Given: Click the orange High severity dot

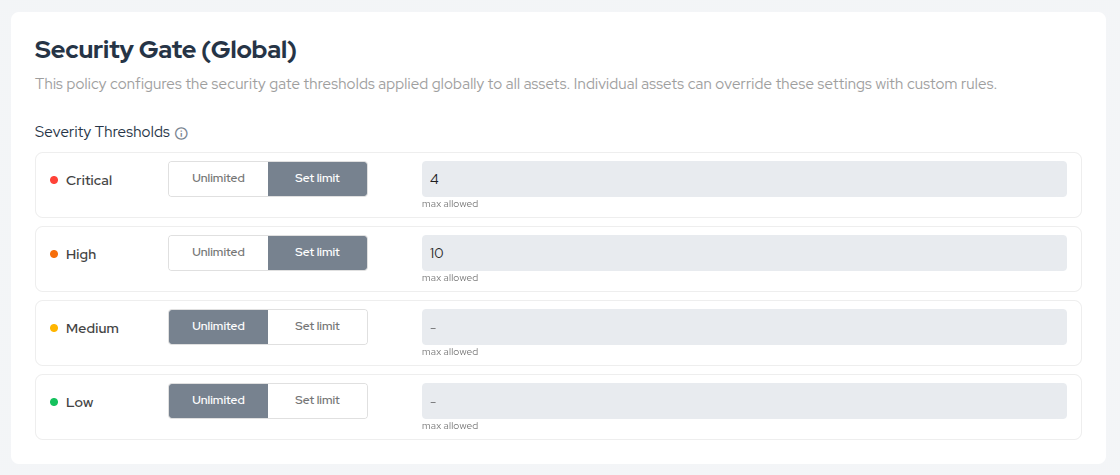Looking at the screenshot, I should pos(54,254).
